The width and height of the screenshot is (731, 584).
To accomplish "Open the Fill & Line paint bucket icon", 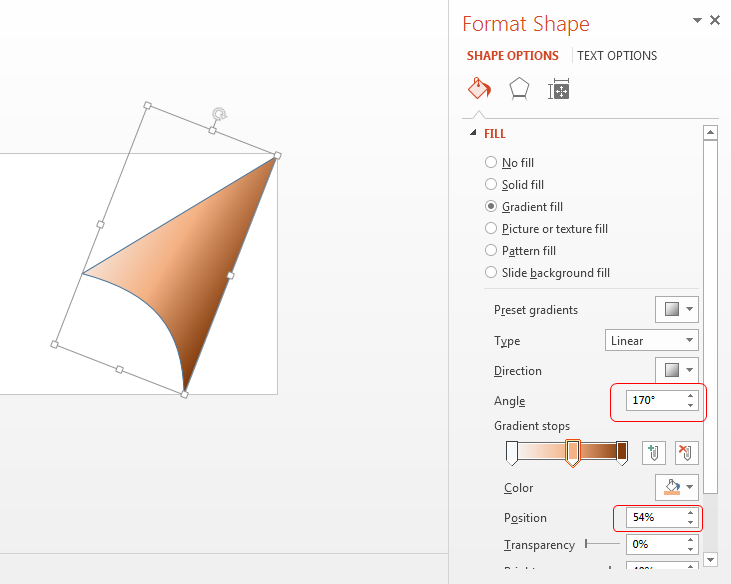I will [479, 89].
